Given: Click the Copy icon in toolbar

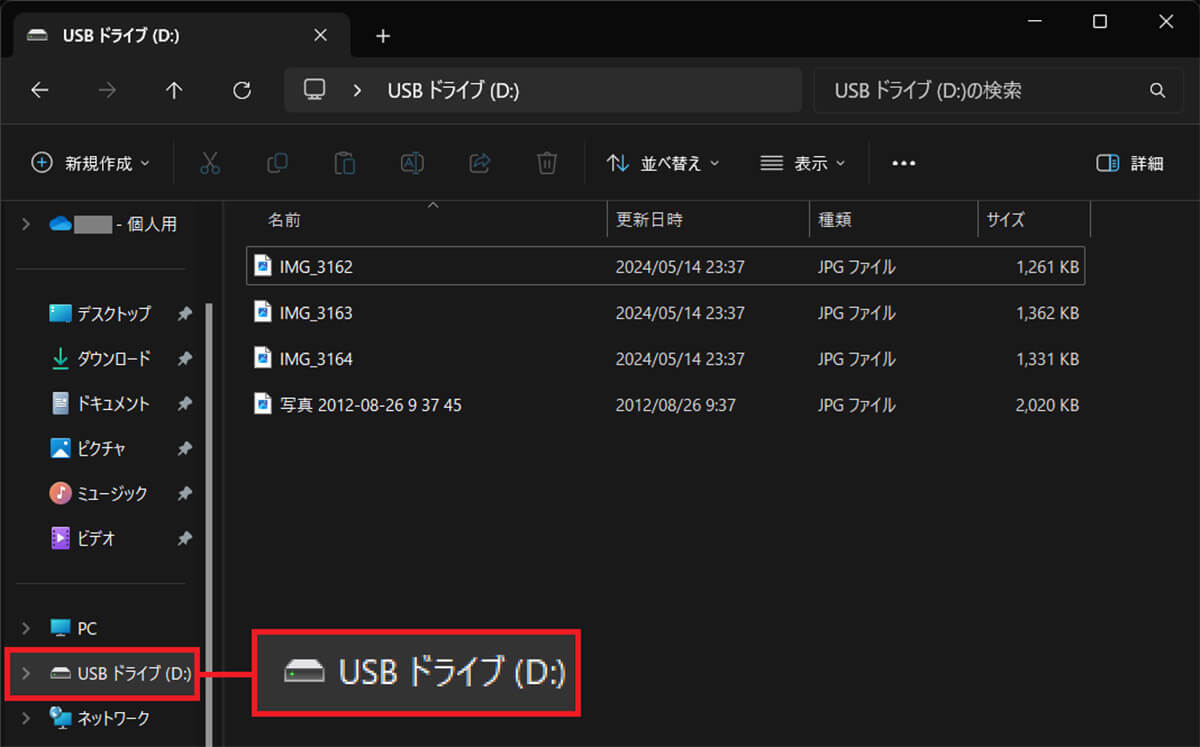Looking at the screenshot, I should click(277, 163).
